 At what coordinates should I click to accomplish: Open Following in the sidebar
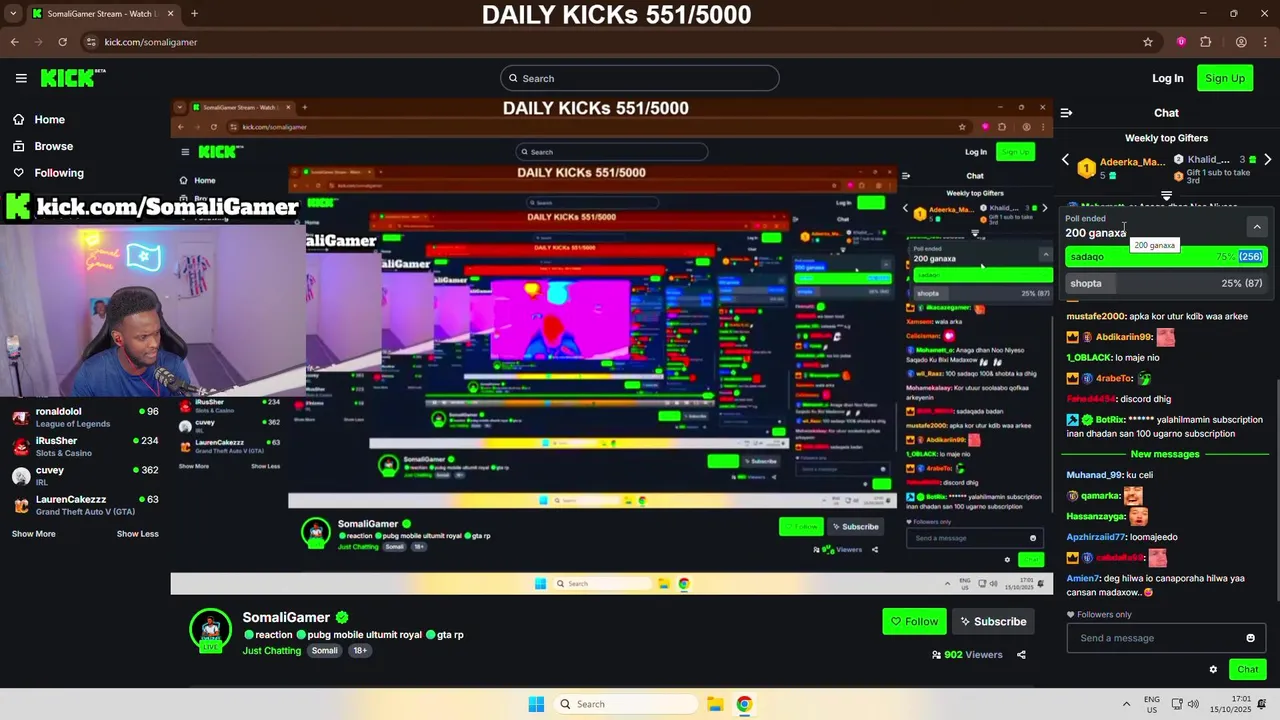coord(48,173)
